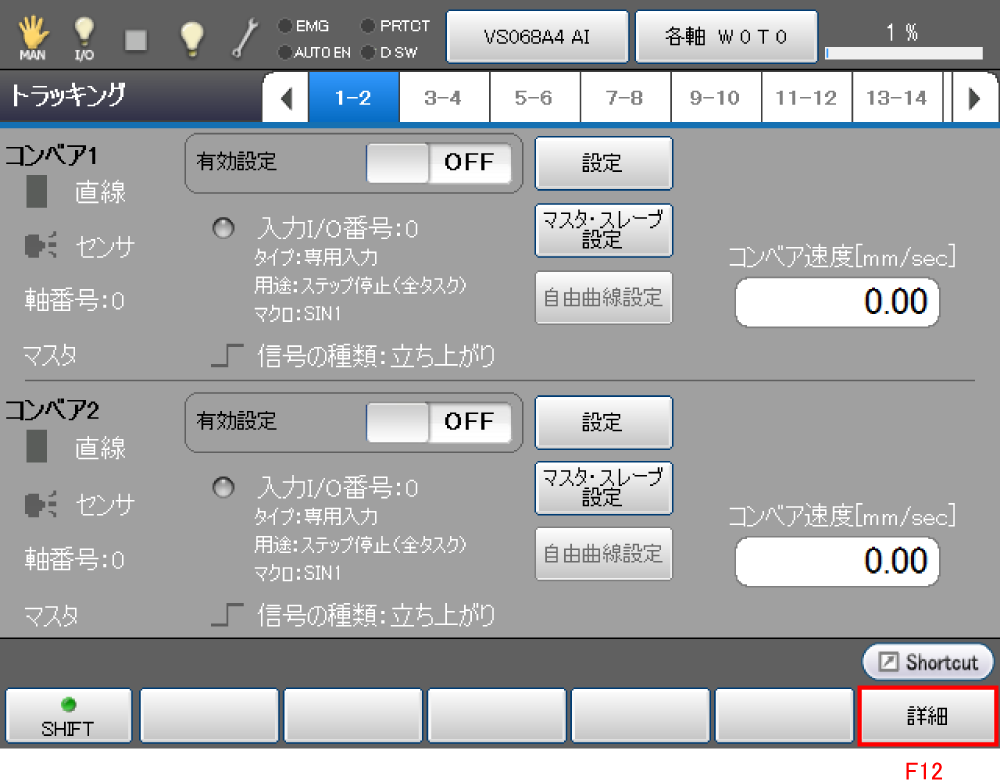1000x783 pixels.
Task: Click コンベア1 コンベア速度 value field
Action: click(838, 302)
